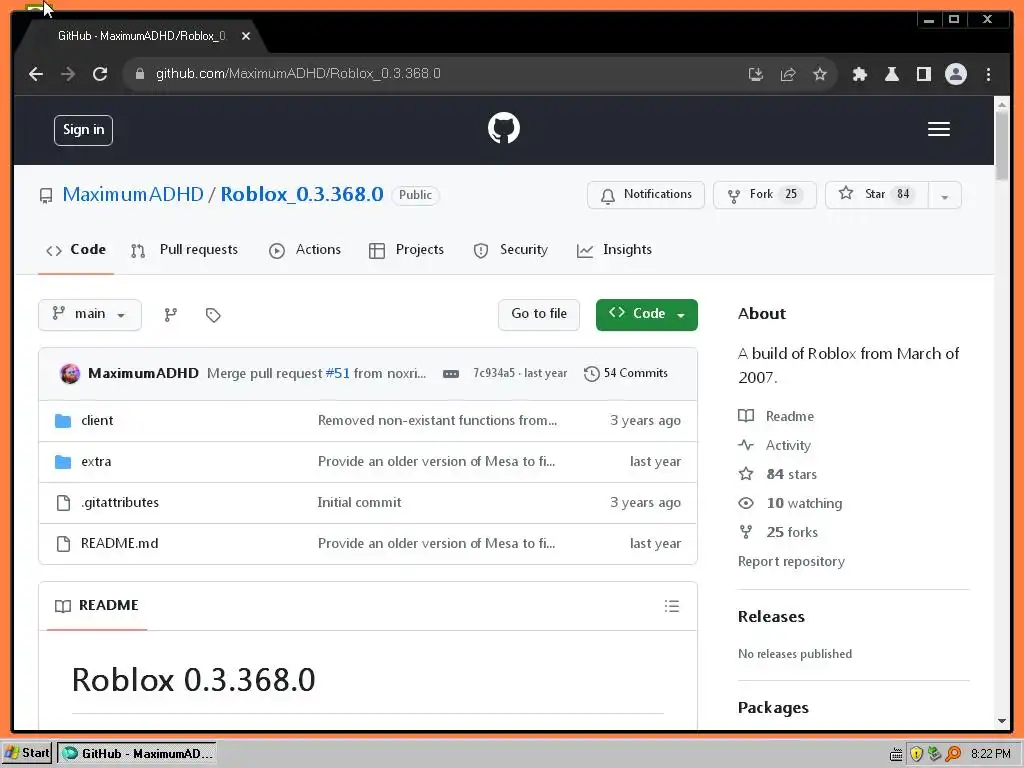View the 25 forks link

pos(778,532)
